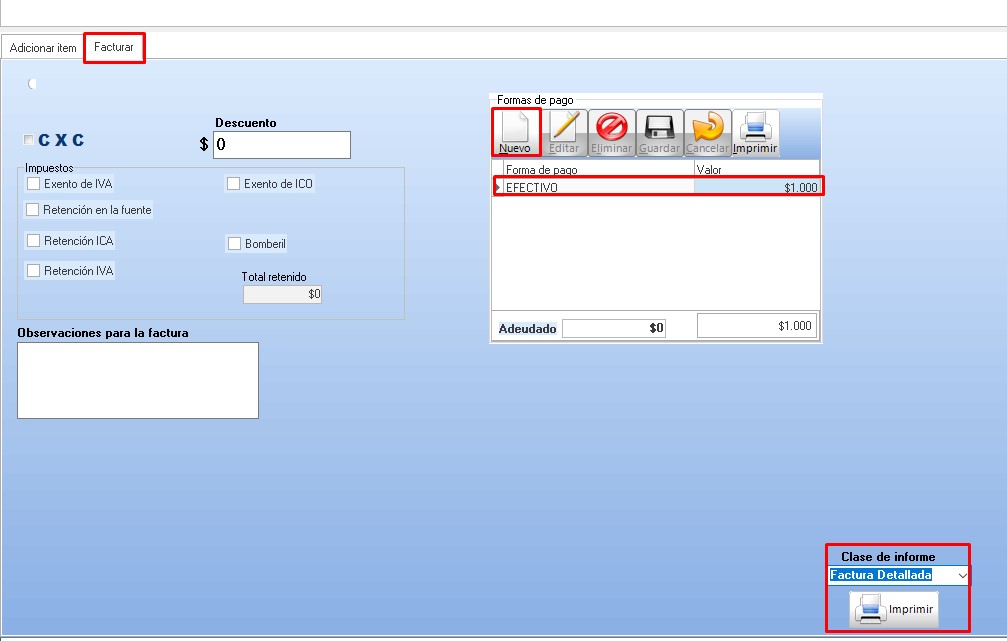This screenshot has height=641, width=1007.
Task: Click the Cancelar undo arrow icon
Action: point(707,132)
